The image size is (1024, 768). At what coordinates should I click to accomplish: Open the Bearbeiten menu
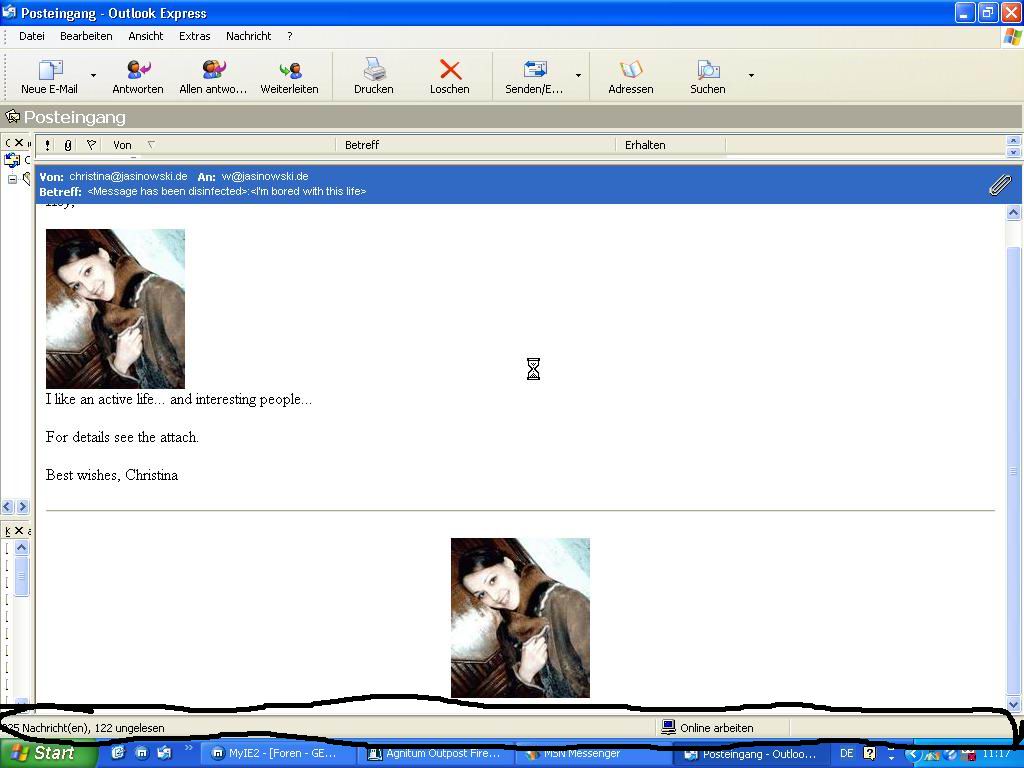(86, 36)
